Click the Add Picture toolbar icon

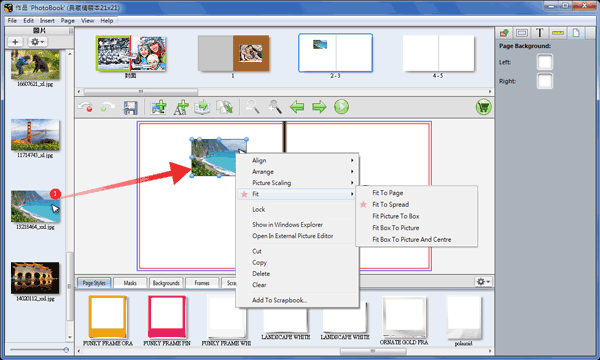click(x=158, y=107)
